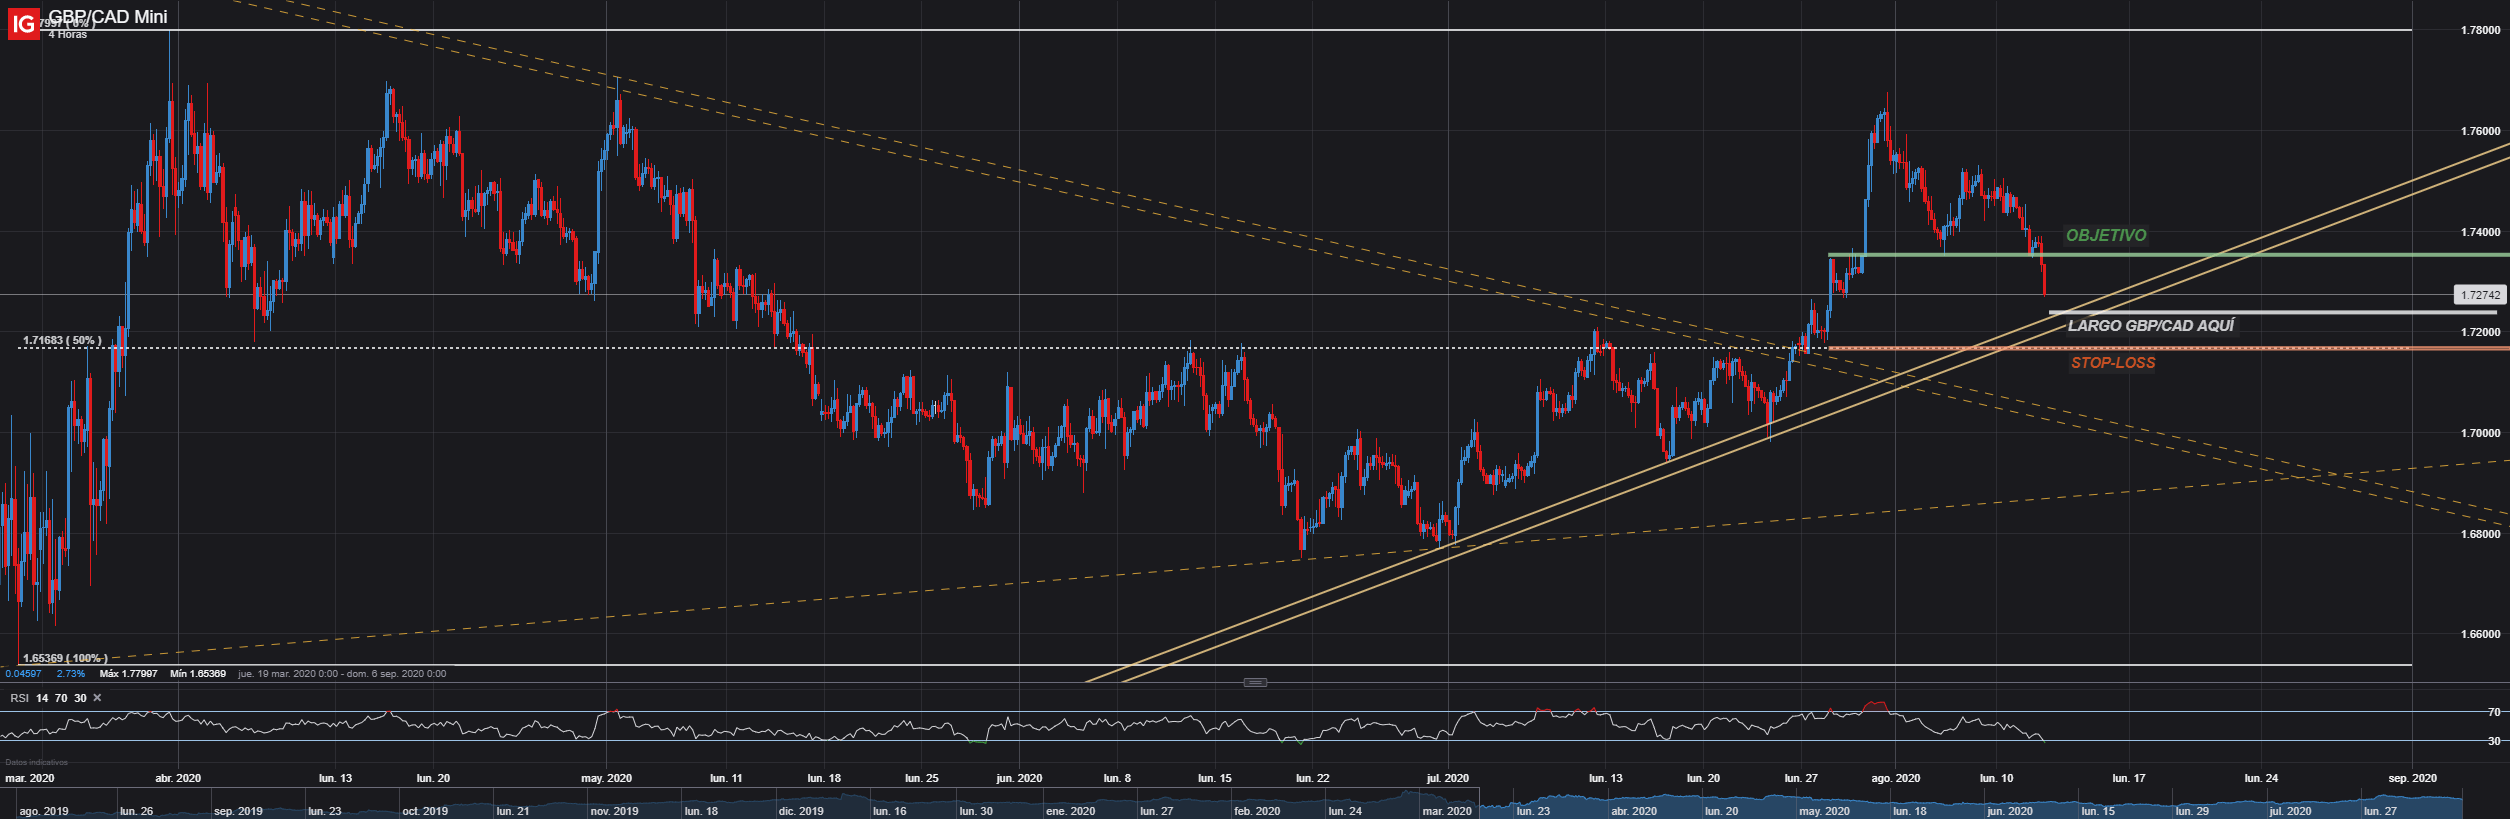Click 'lun. 17' on the time axis
The height and width of the screenshot is (819, 2510).
click(2129, 778)
